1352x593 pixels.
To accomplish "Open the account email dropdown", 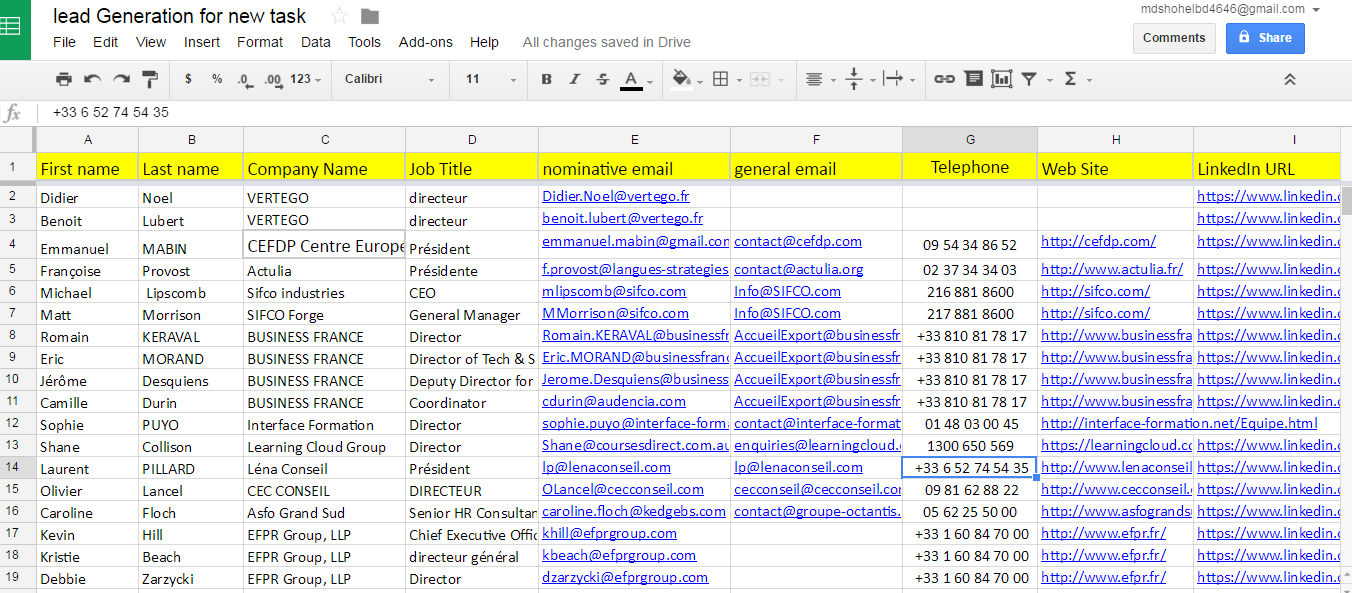I will (1230, 9).
